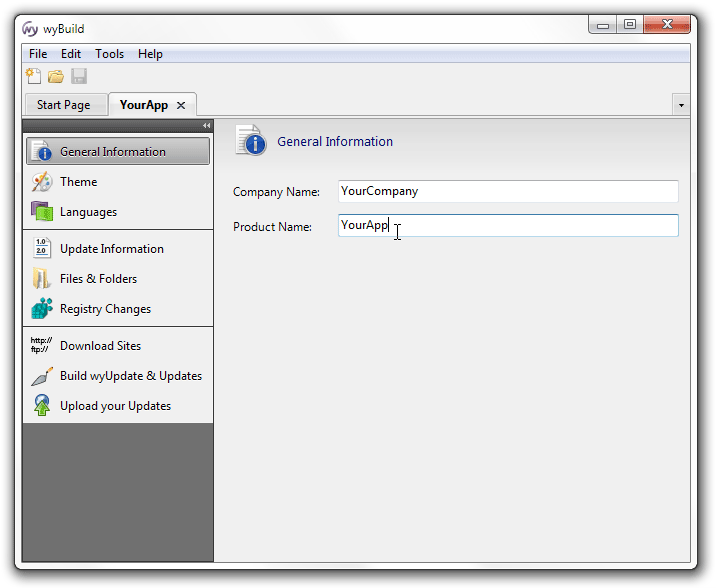Select the Theme palette icon
The width and height of the screenshot is (716, 588).
click(42, 182)
